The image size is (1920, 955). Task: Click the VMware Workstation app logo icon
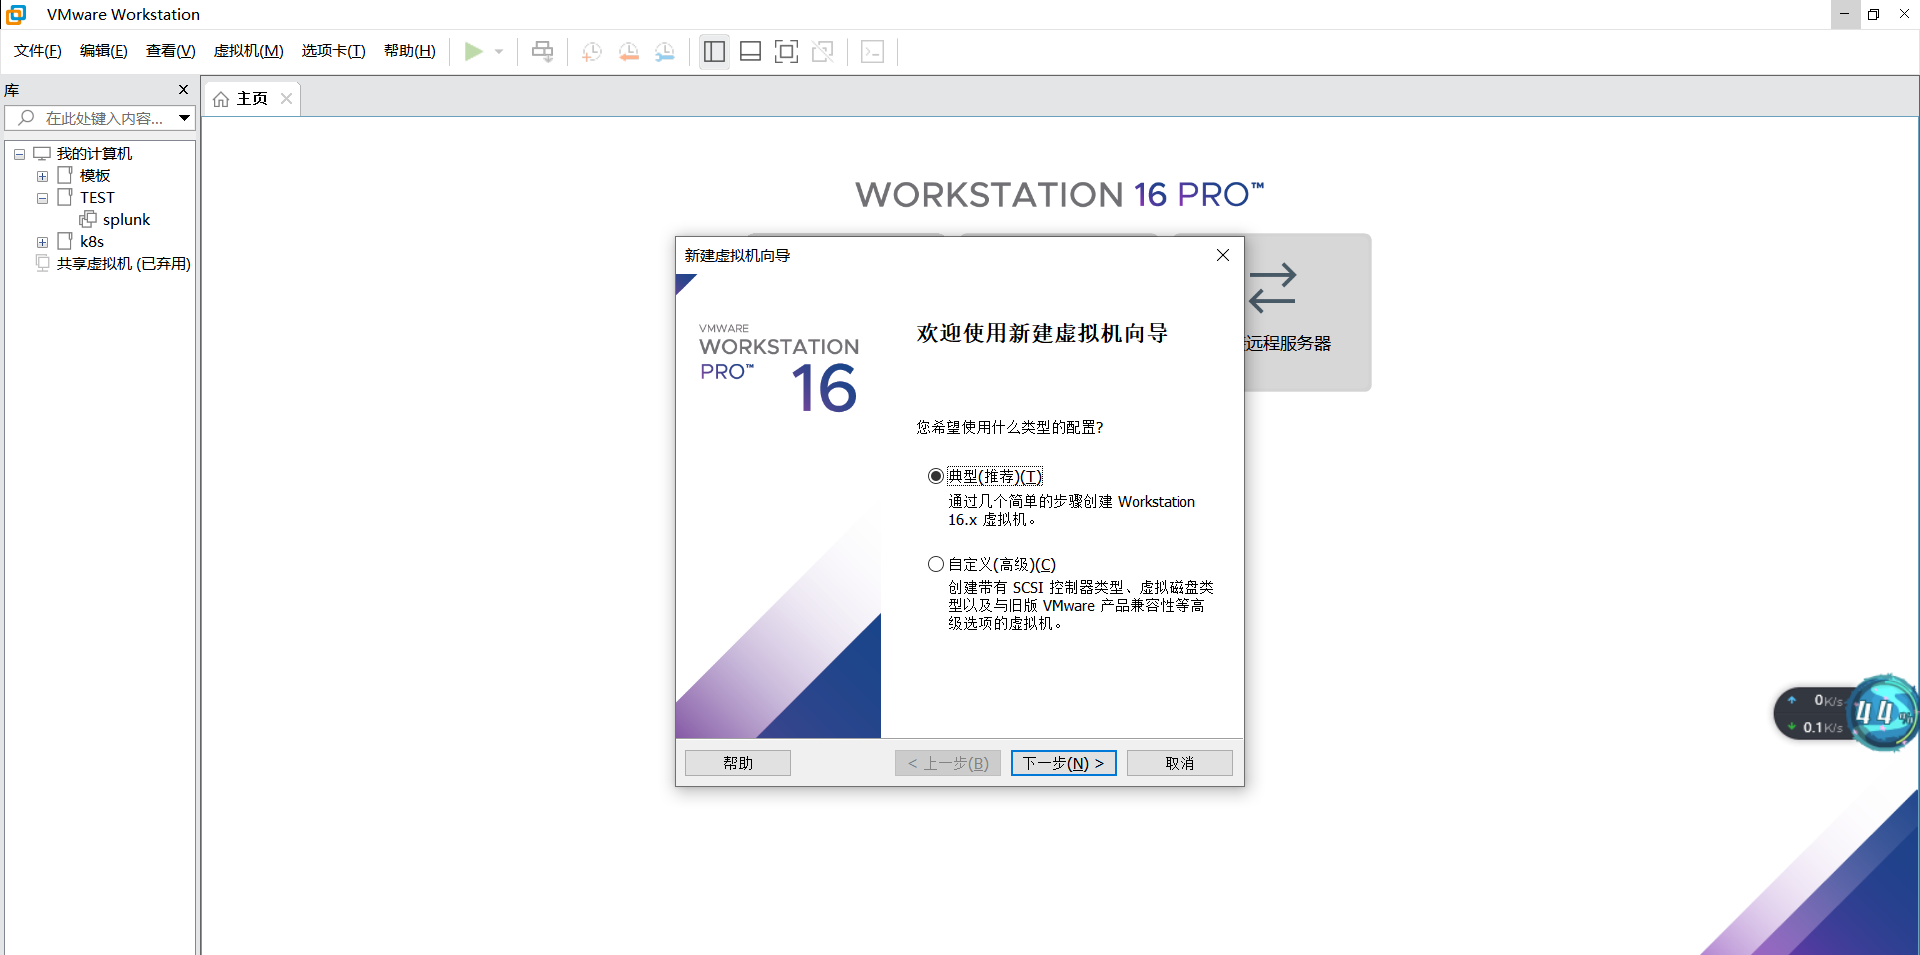16,14
